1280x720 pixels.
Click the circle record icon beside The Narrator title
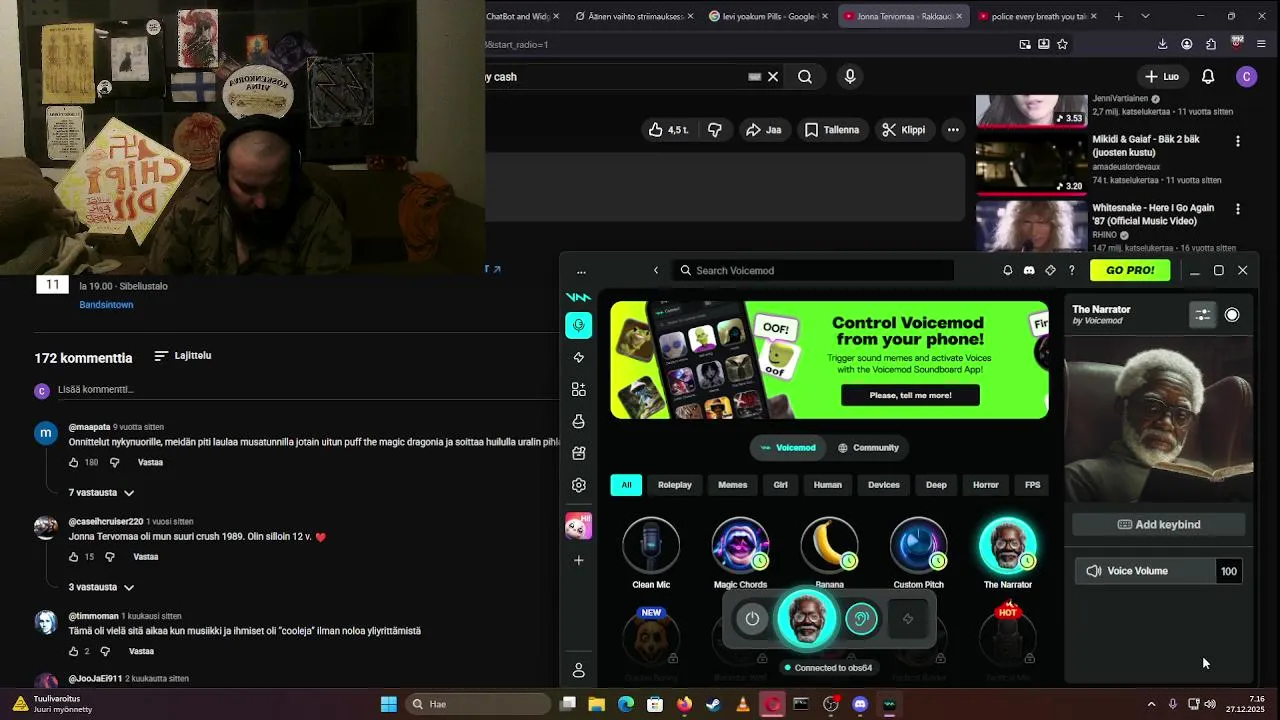(1232, 315)
